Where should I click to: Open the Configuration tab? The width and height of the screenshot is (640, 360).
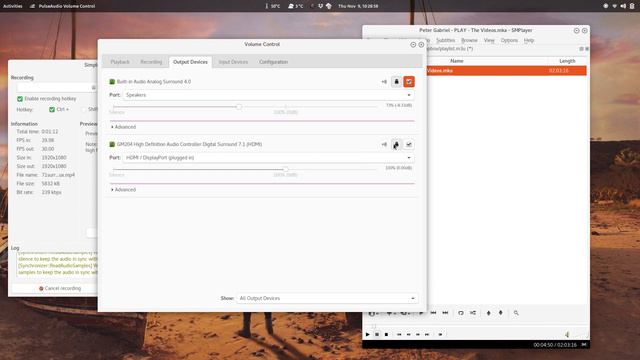point(273,62)
